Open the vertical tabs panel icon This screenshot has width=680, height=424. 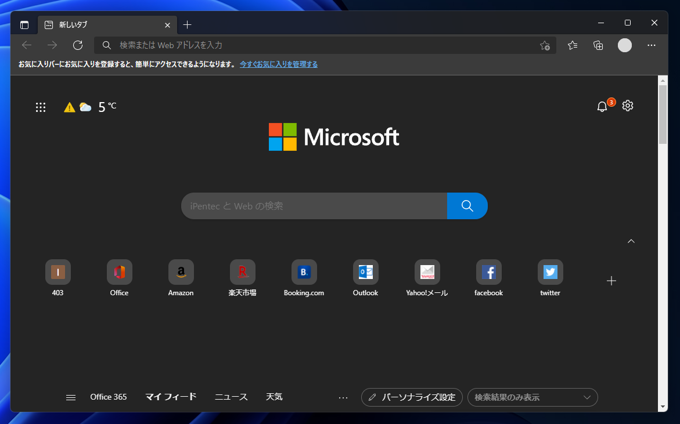coord(24,25)
